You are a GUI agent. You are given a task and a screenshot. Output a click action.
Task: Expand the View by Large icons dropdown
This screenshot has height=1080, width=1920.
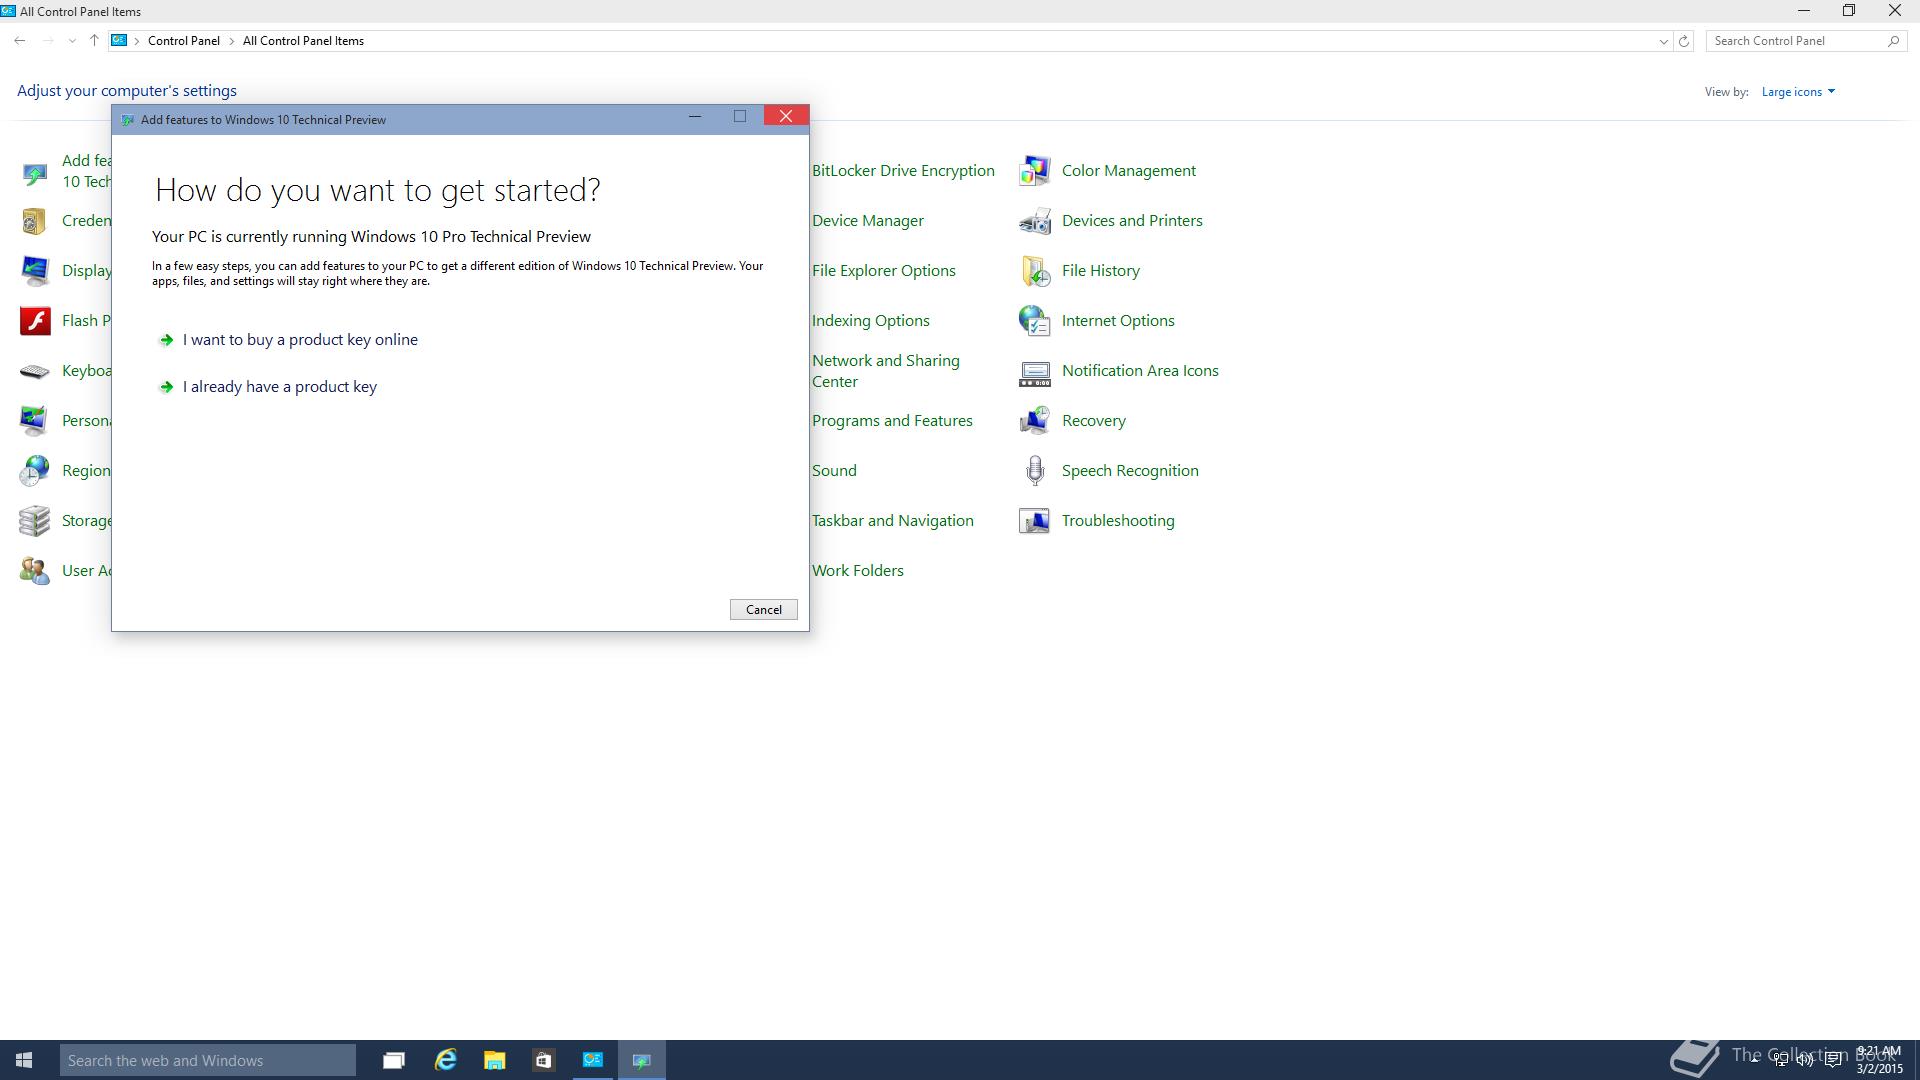[x=1798, y=92]
